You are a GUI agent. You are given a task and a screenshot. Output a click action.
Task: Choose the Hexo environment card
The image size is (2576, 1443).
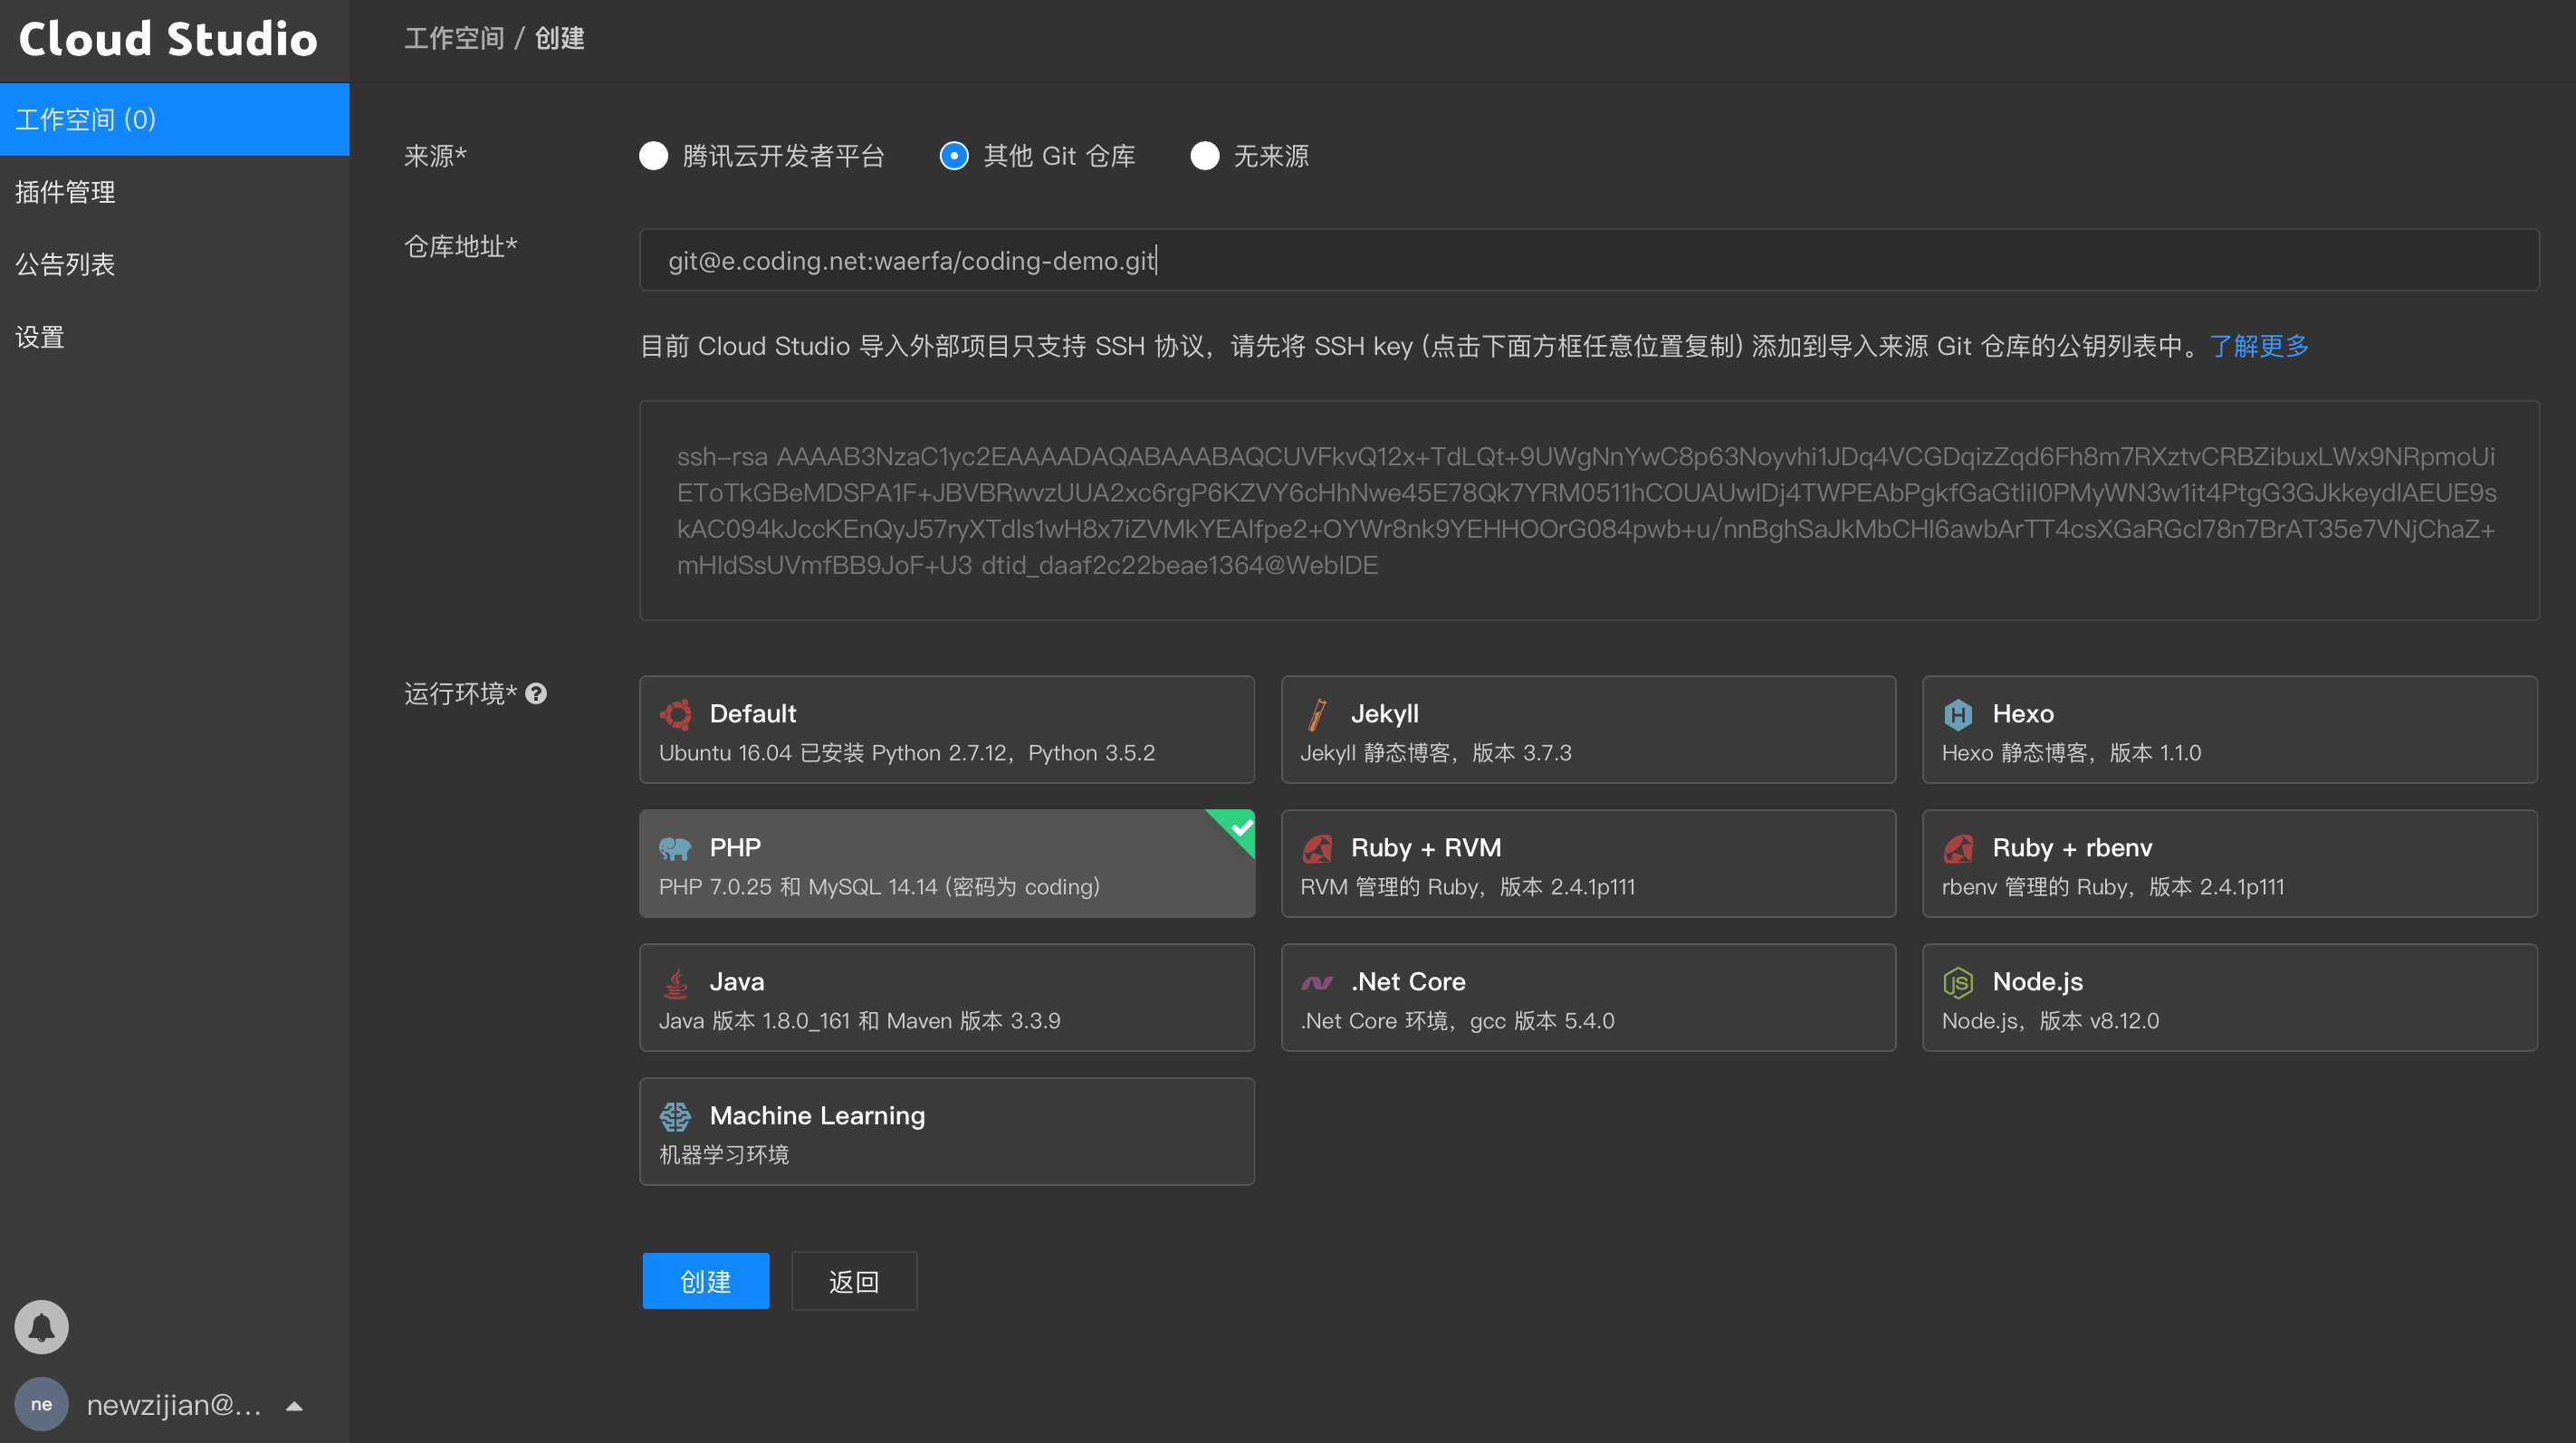click(x=2230, y=729)
